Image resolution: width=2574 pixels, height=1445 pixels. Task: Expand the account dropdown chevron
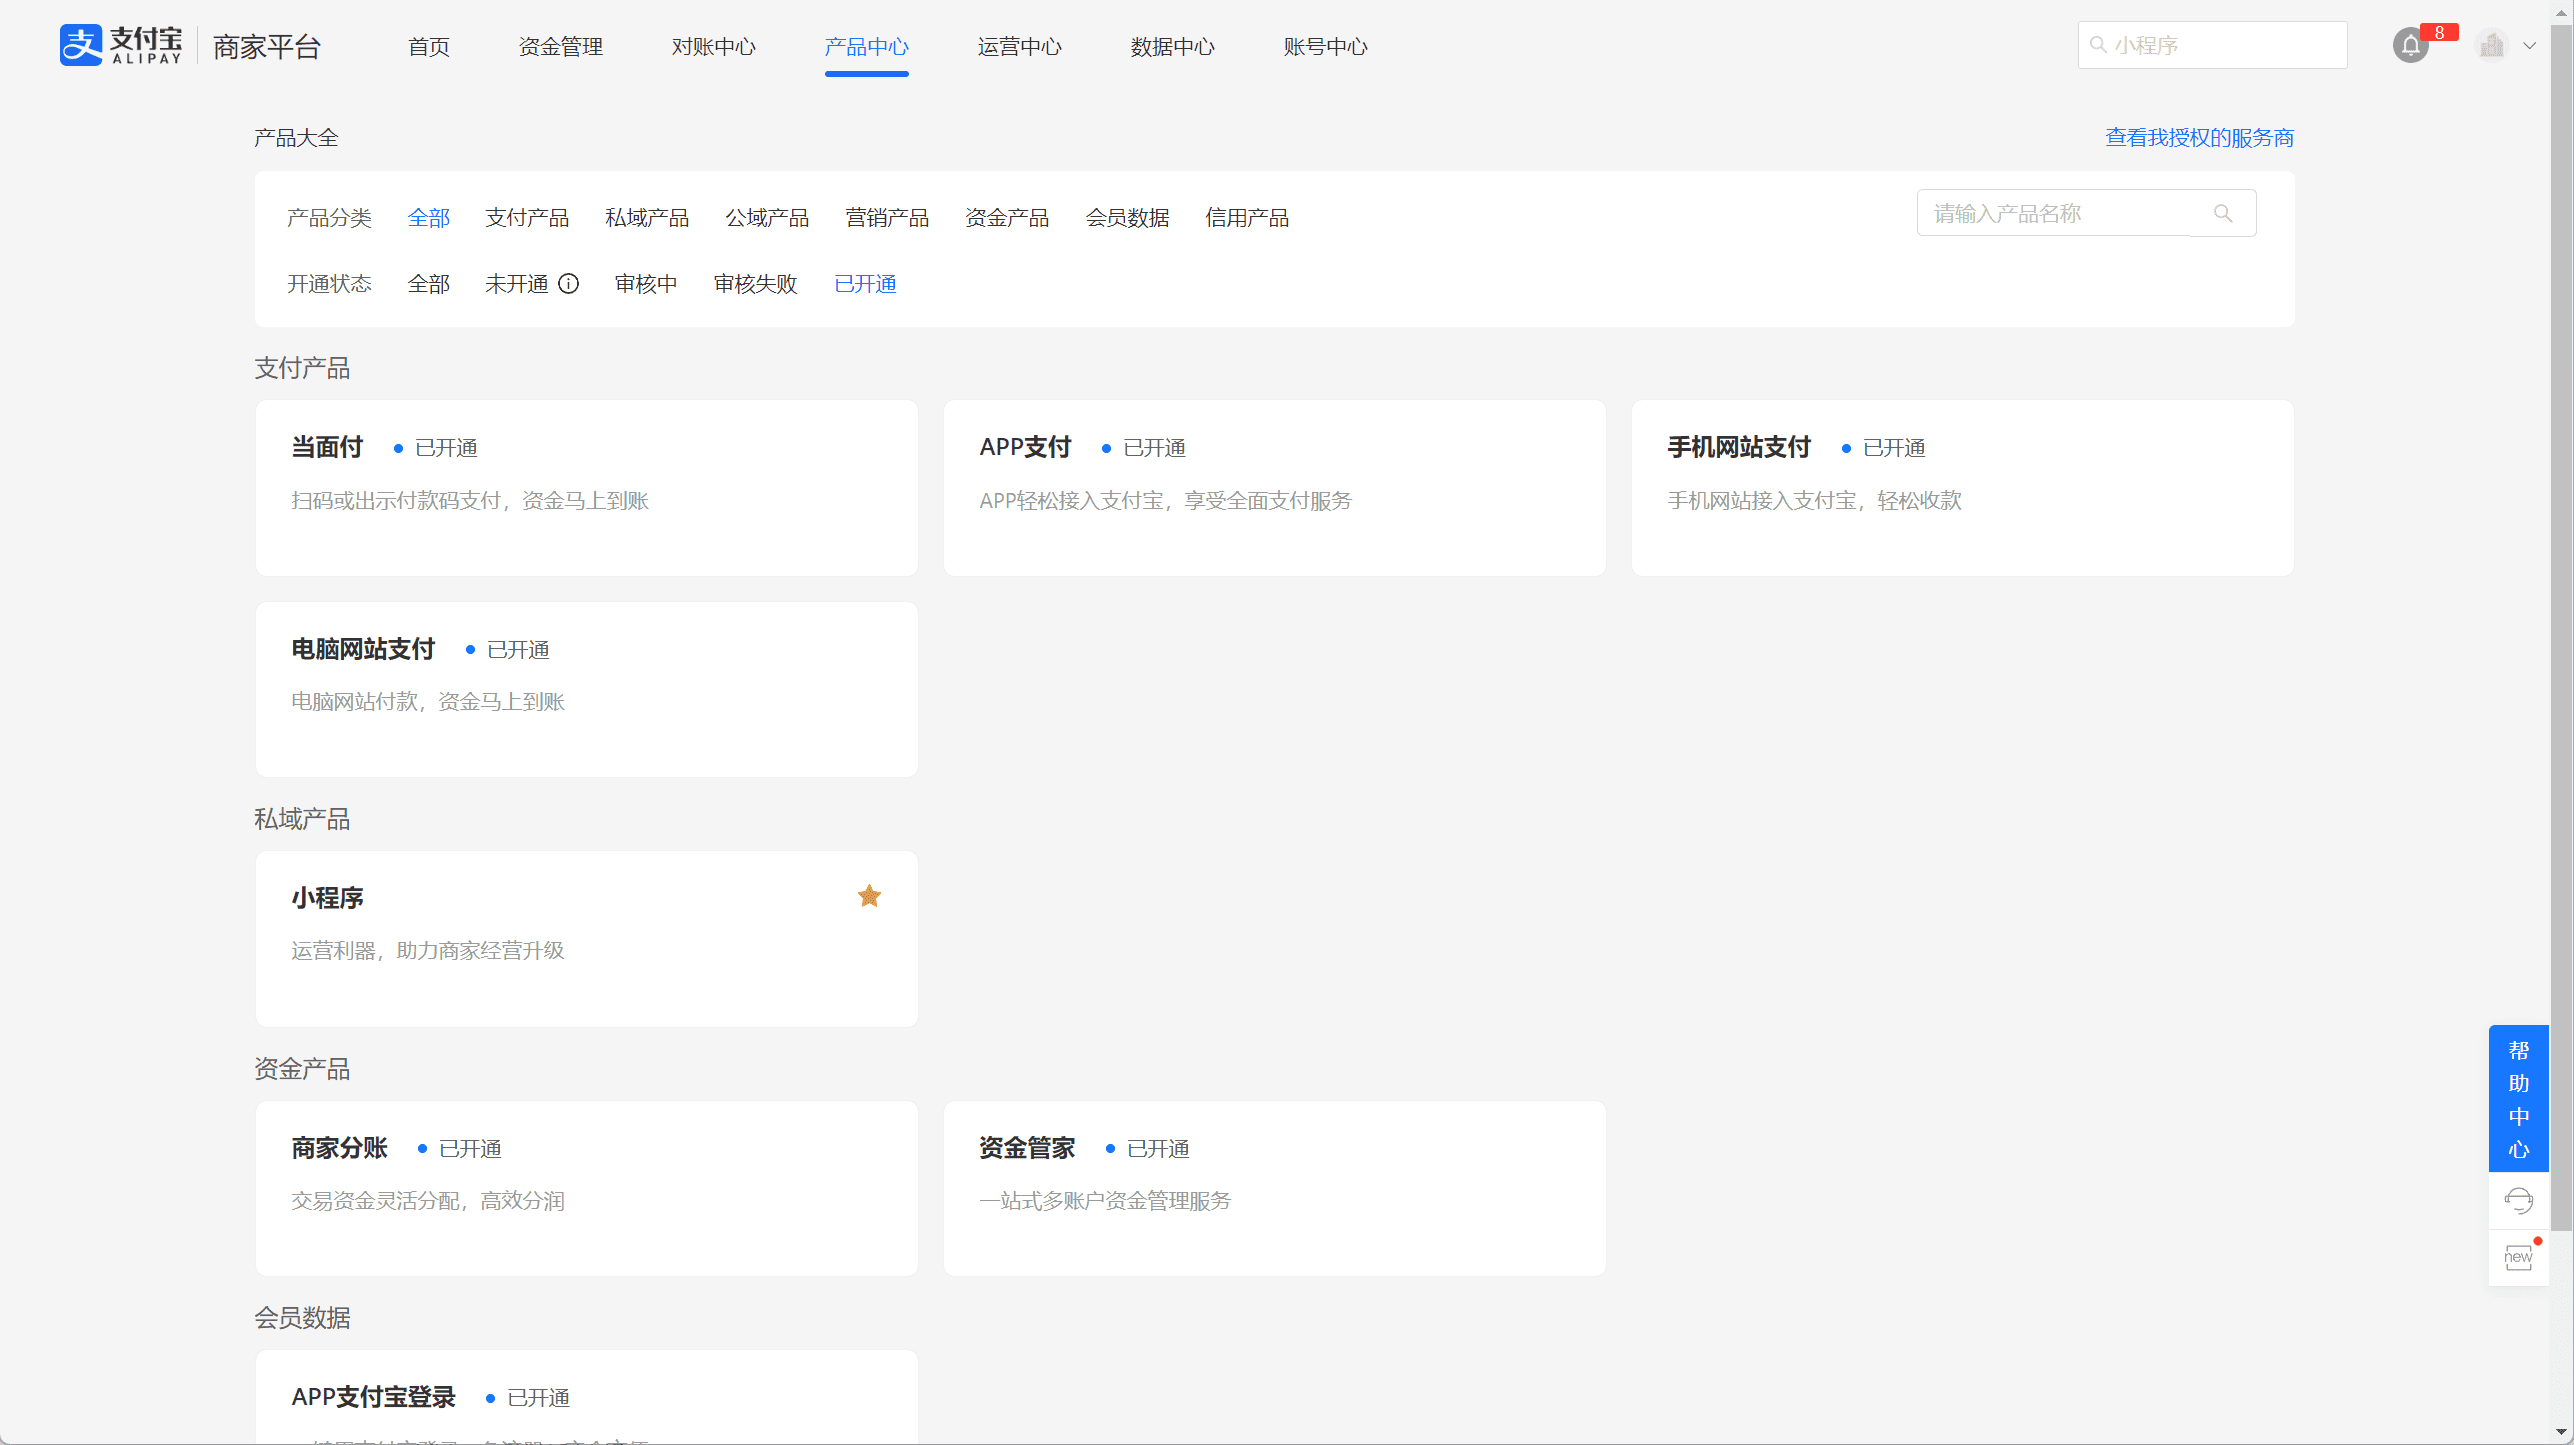coord(2529,46)
